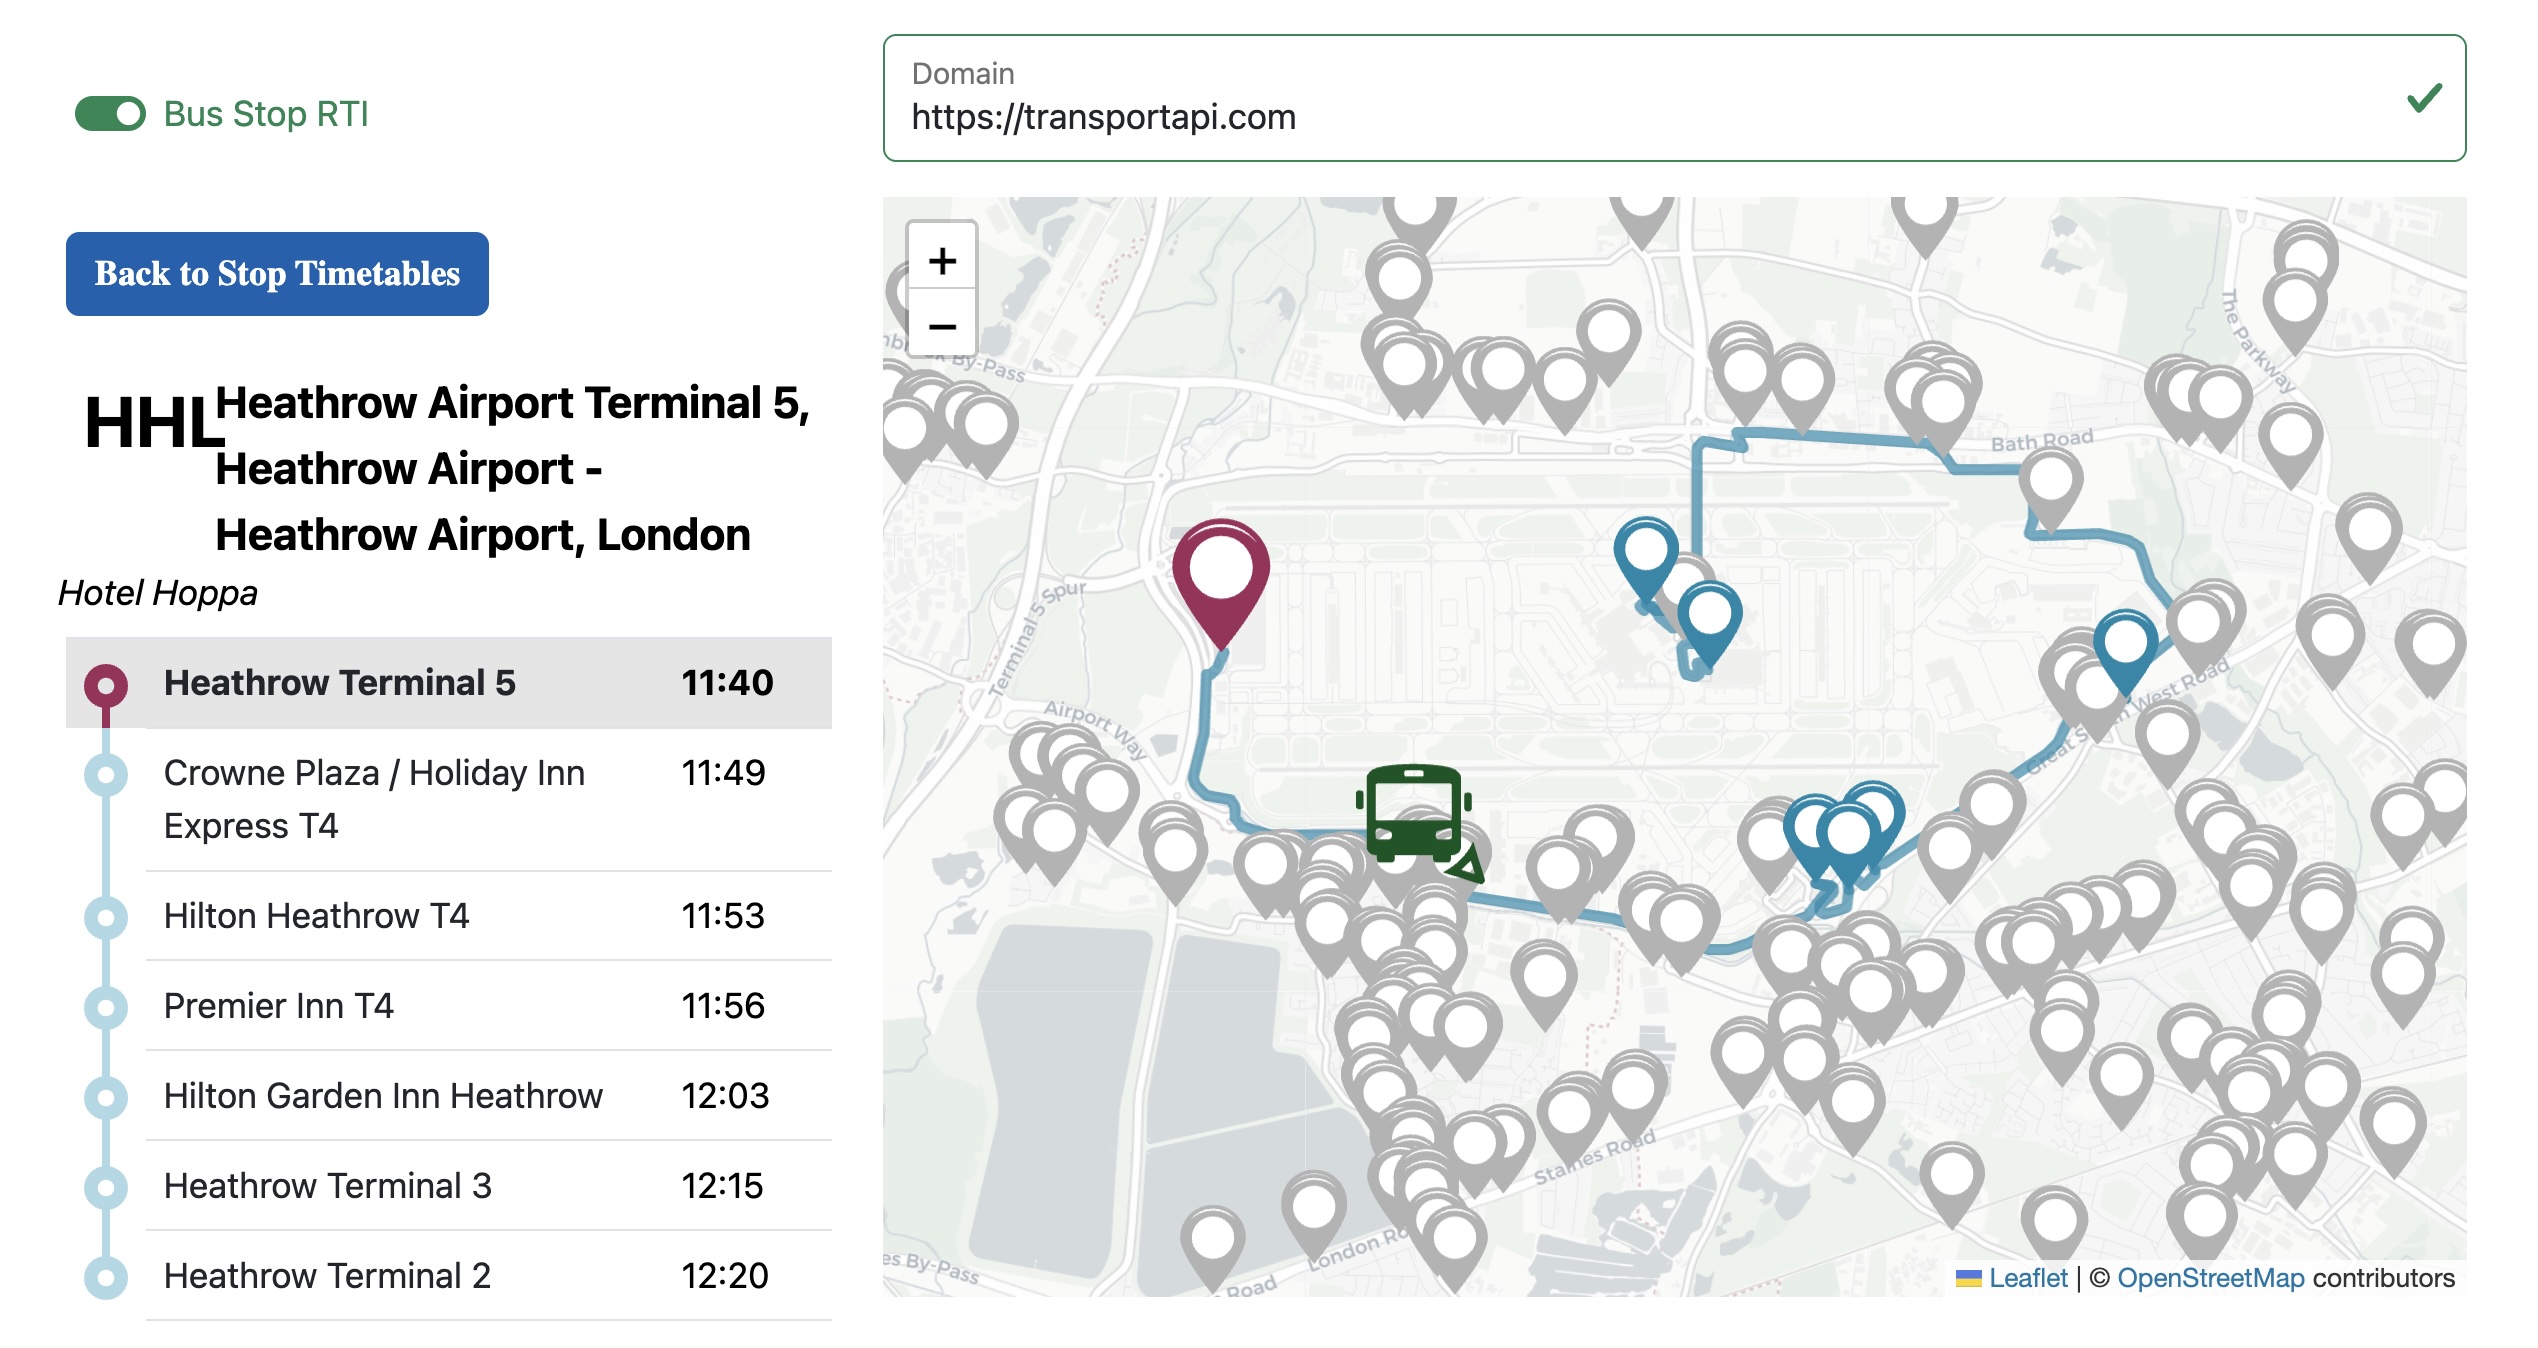Viewport: 2538px width, 1348px height.
Task: Zoom out with the map minus button
Action: 942,327
